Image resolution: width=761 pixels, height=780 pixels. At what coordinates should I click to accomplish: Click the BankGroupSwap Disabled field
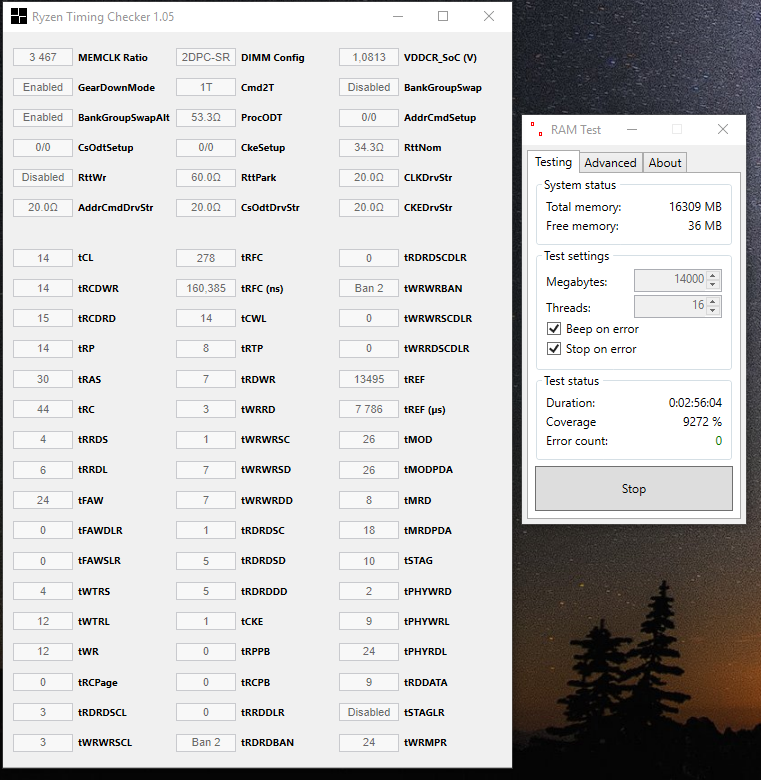pyautogui.click(x=369, y=87)
